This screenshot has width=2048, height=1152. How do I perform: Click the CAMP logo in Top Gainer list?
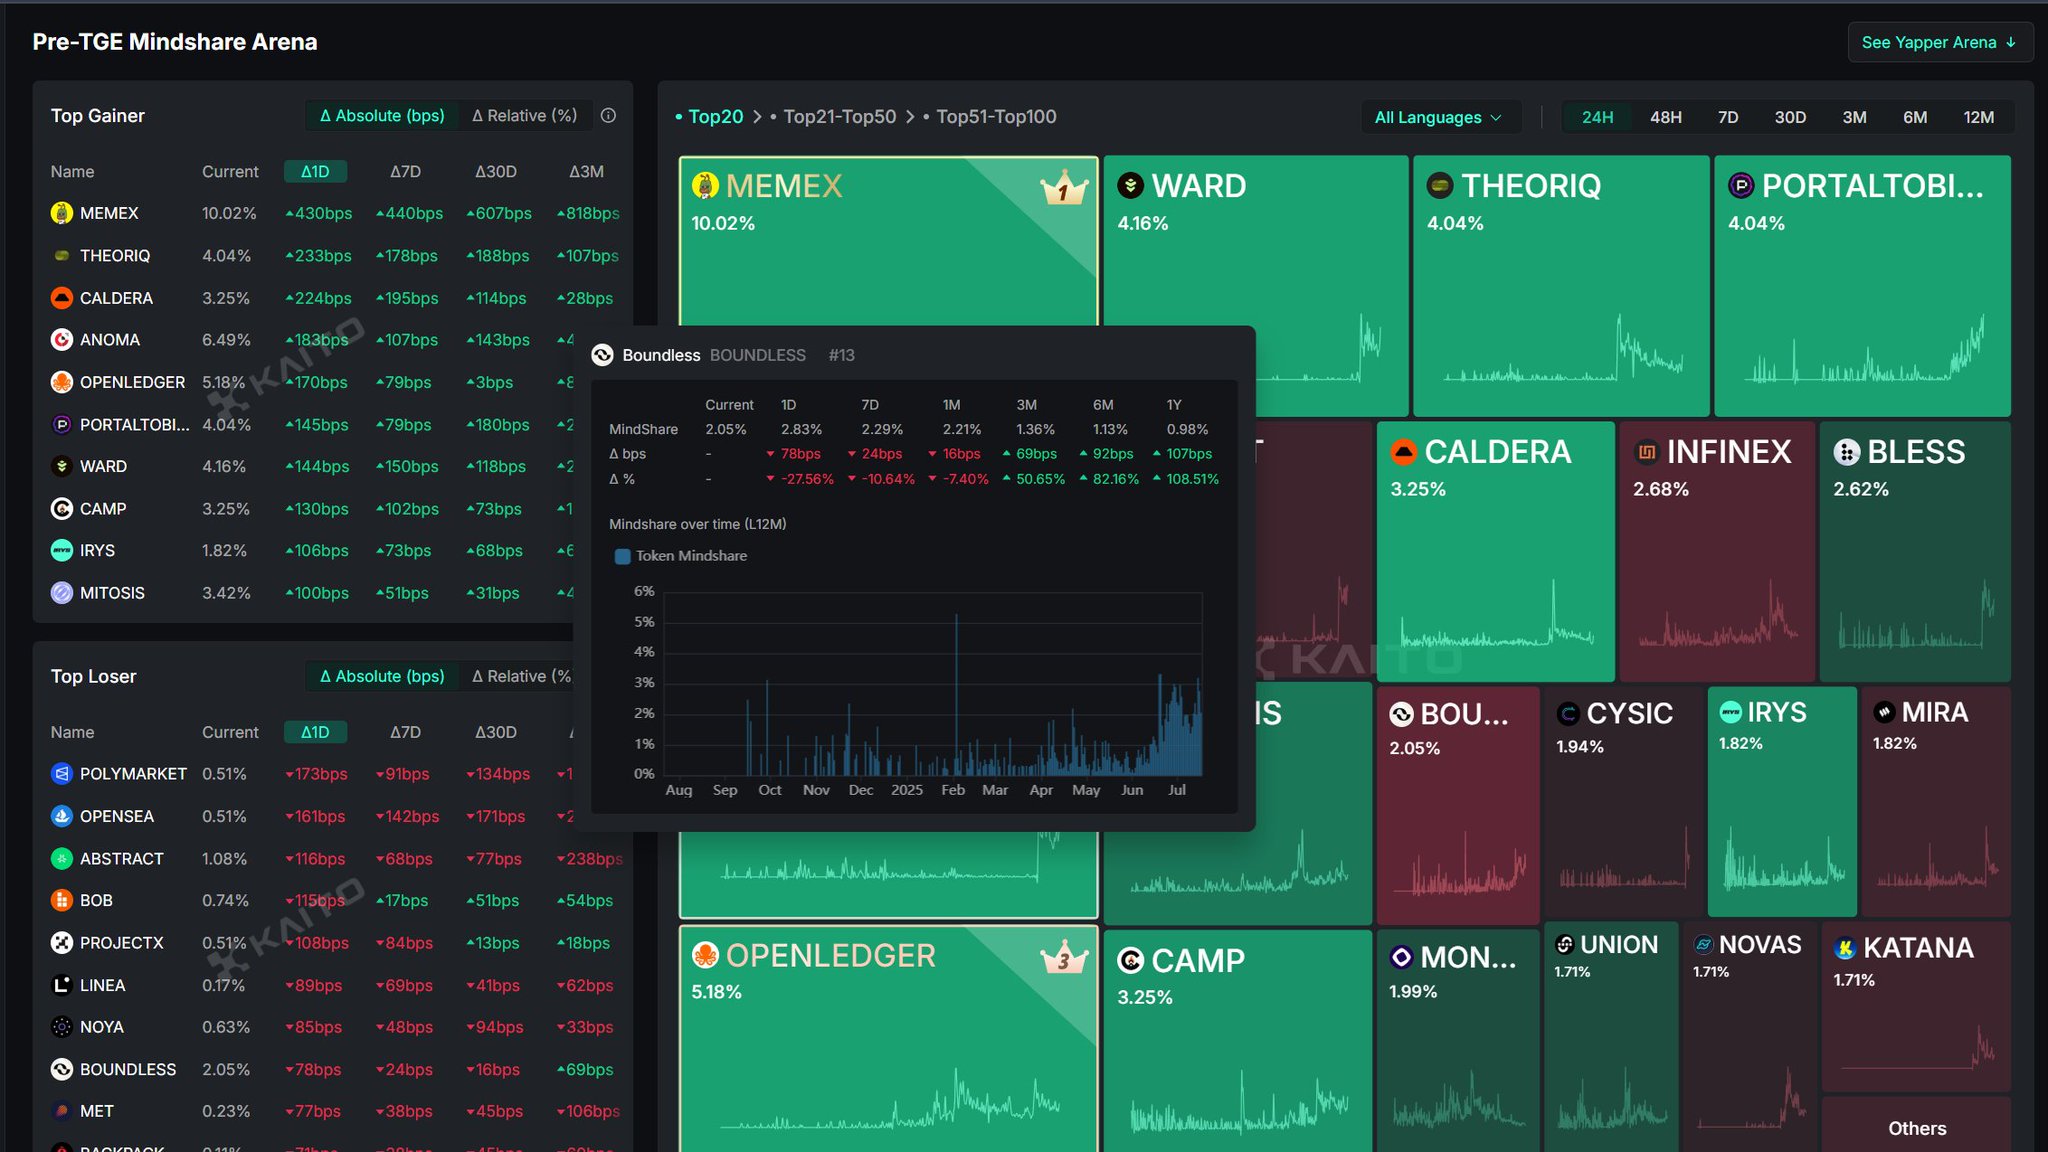(62, 509)
